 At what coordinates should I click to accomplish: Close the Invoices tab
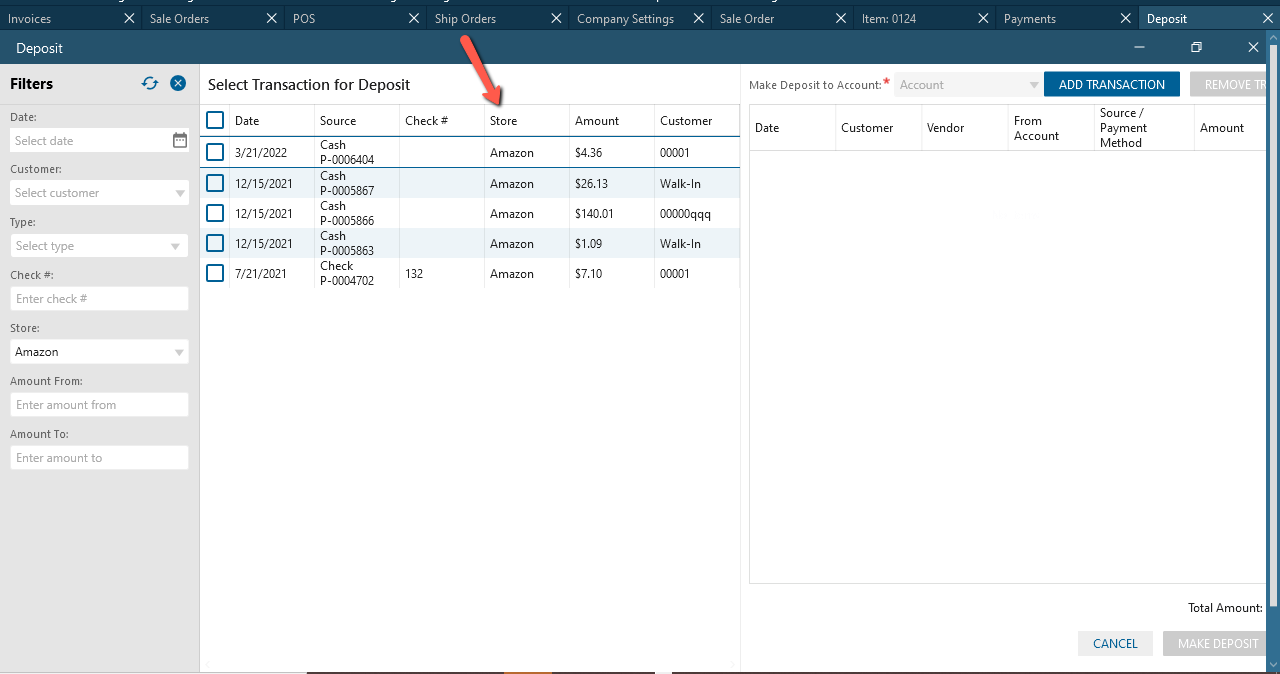coord(128,19)
